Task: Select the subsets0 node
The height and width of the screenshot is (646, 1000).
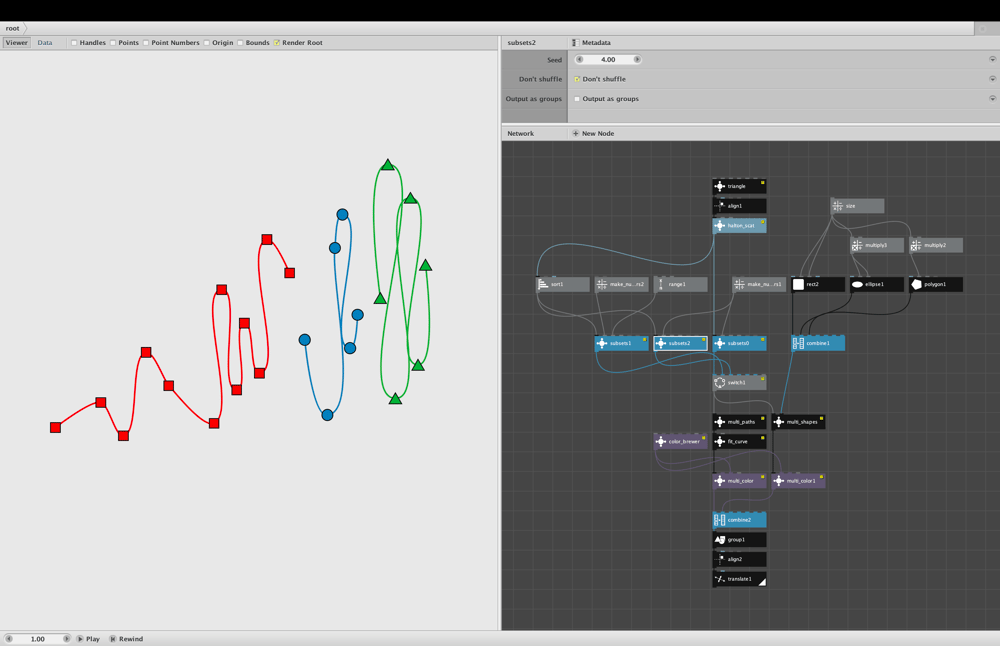Action: coord(739,343)
